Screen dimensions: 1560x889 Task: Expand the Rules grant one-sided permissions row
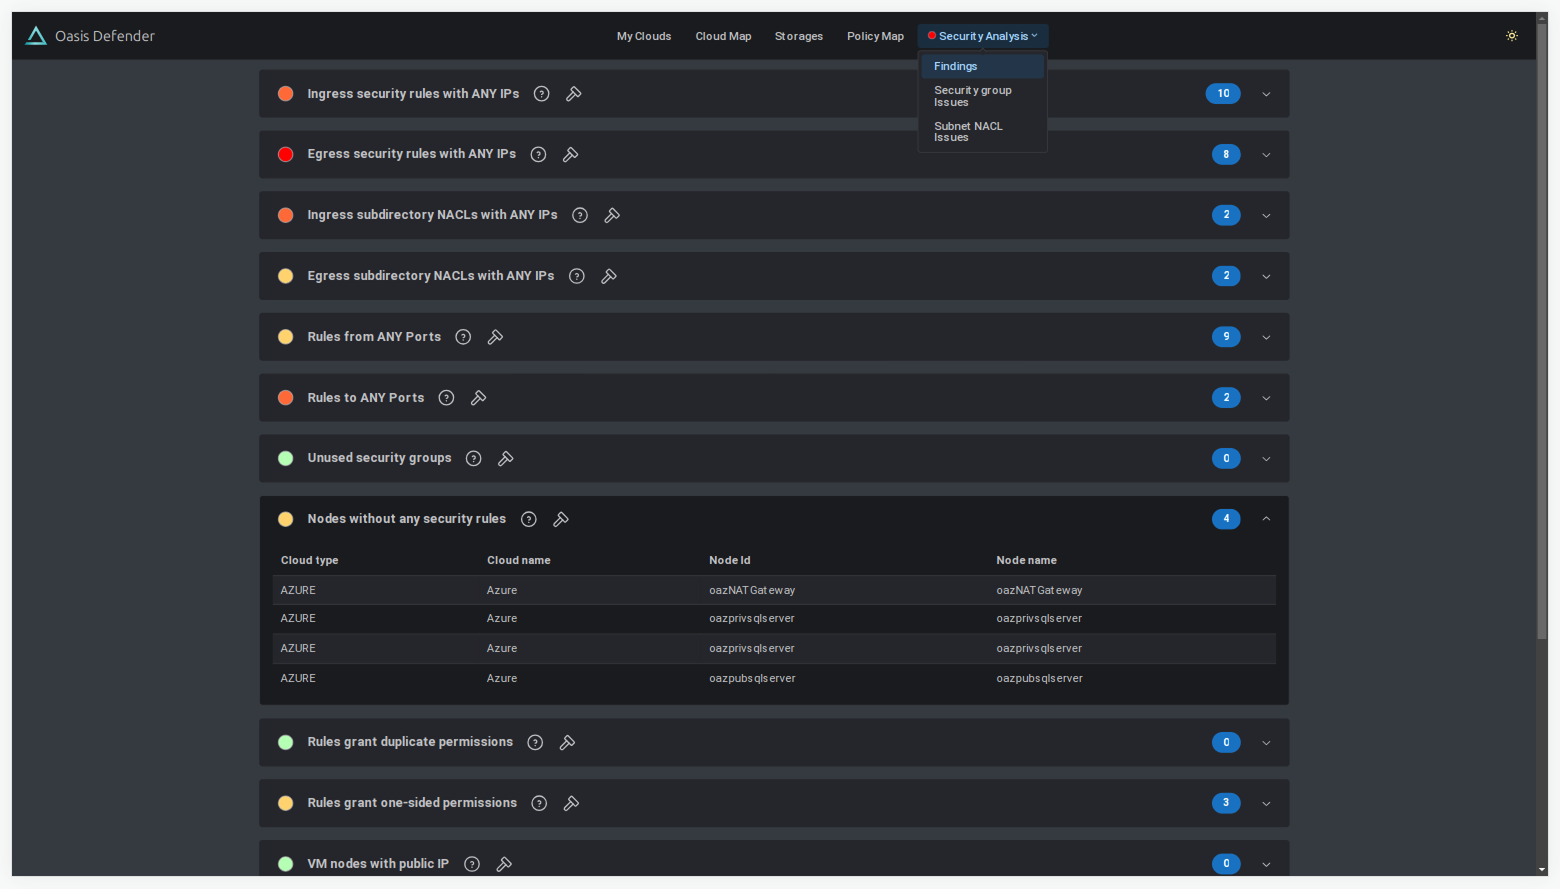coord(1266,803)
